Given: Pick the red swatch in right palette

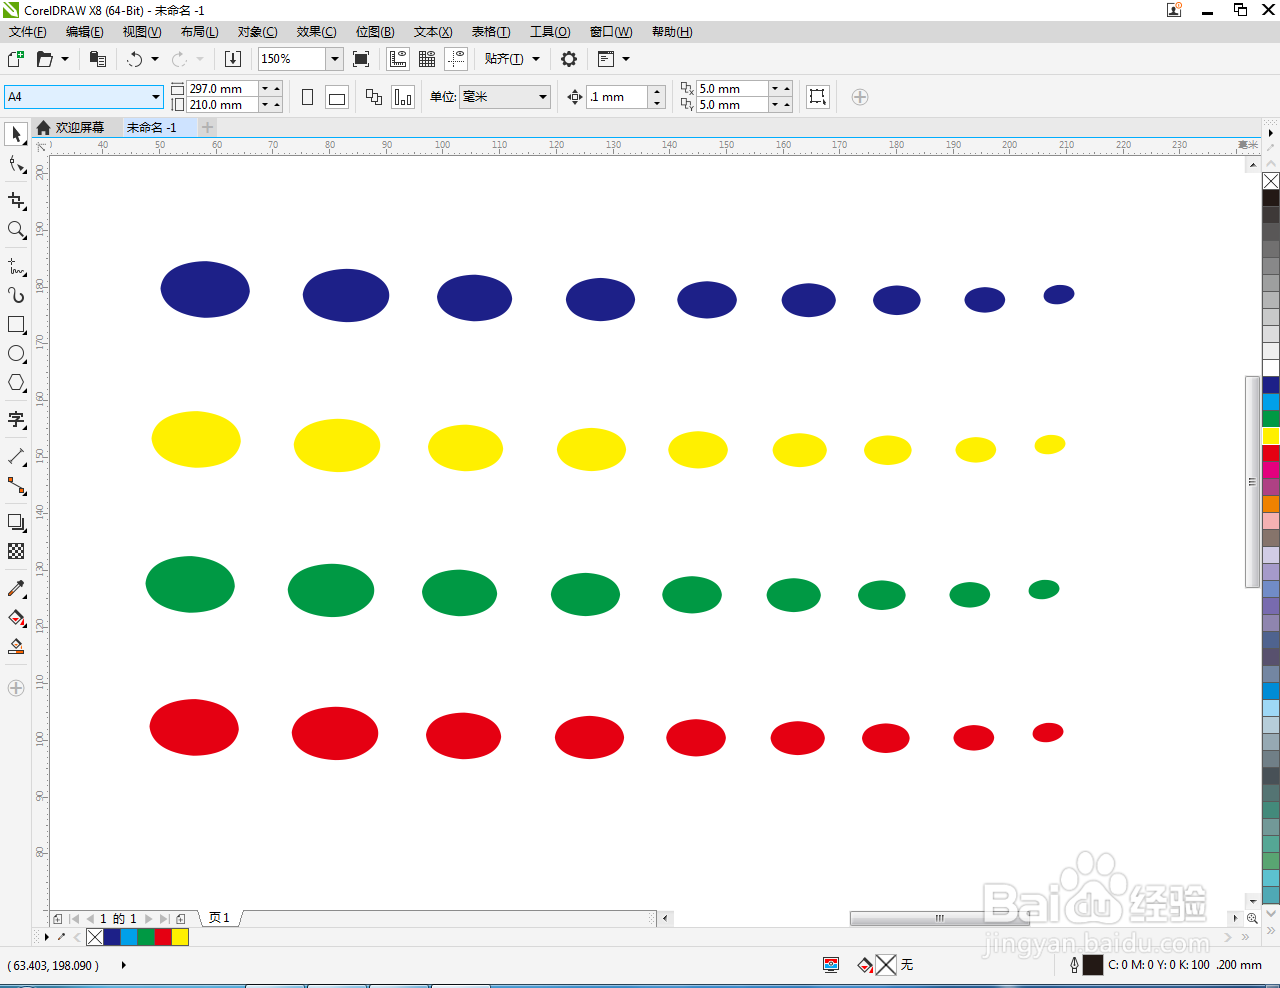Looking at the screenshot, I should pyautogui.click(x=1271, y=453).
